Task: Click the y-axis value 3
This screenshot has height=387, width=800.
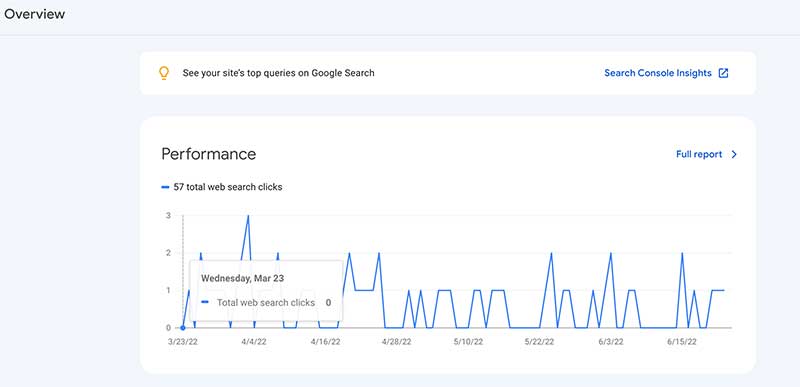Action: [x=168, y=216]
